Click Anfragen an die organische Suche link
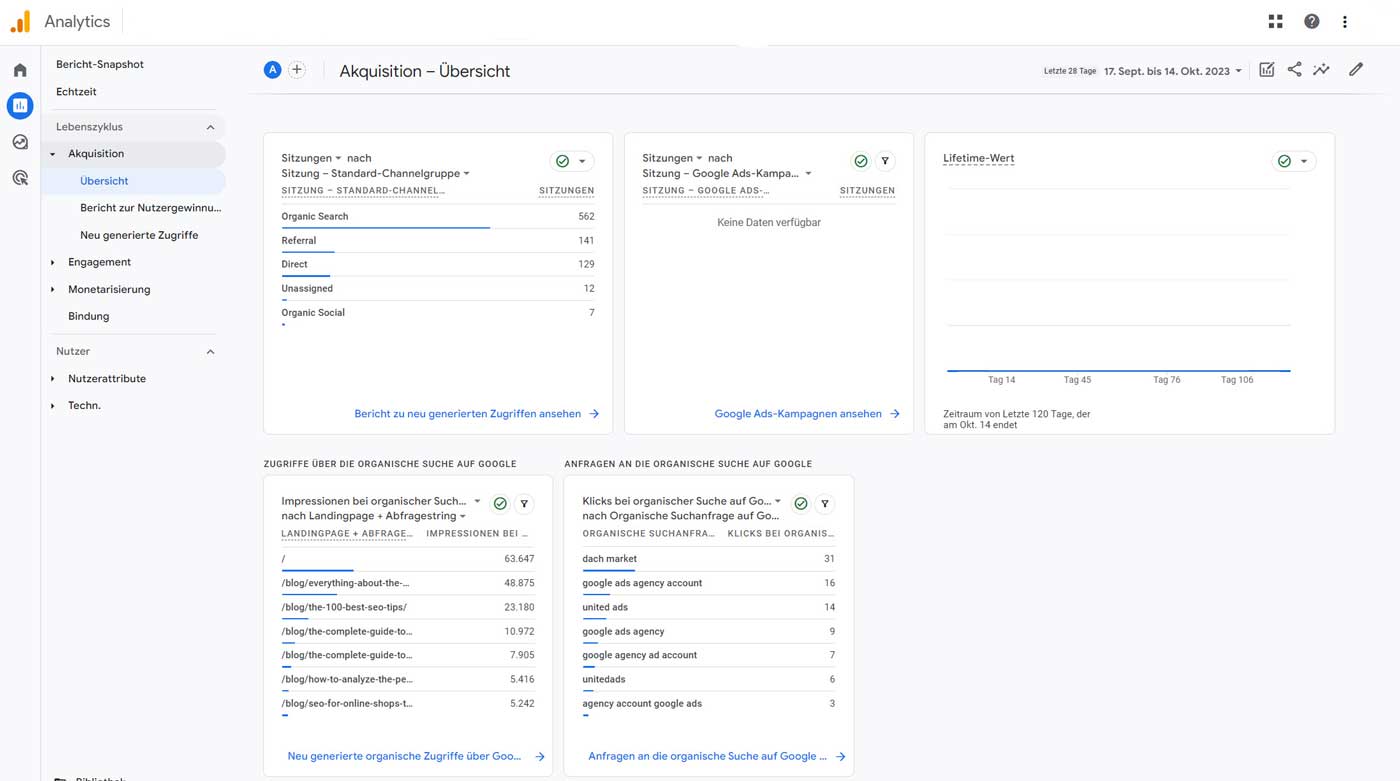The image size is (1400, 781). coord(716,756)
